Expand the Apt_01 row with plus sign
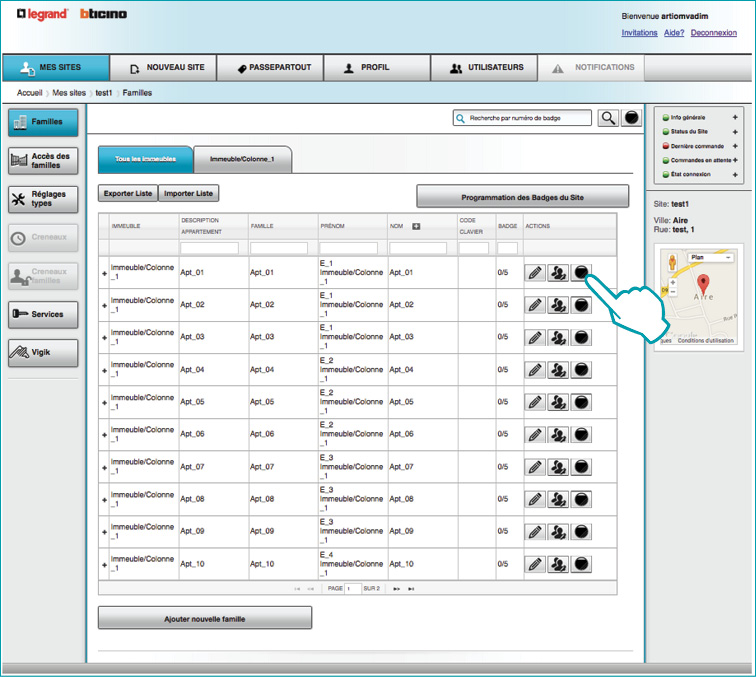The image size is (756, 677). pos(104,273)
